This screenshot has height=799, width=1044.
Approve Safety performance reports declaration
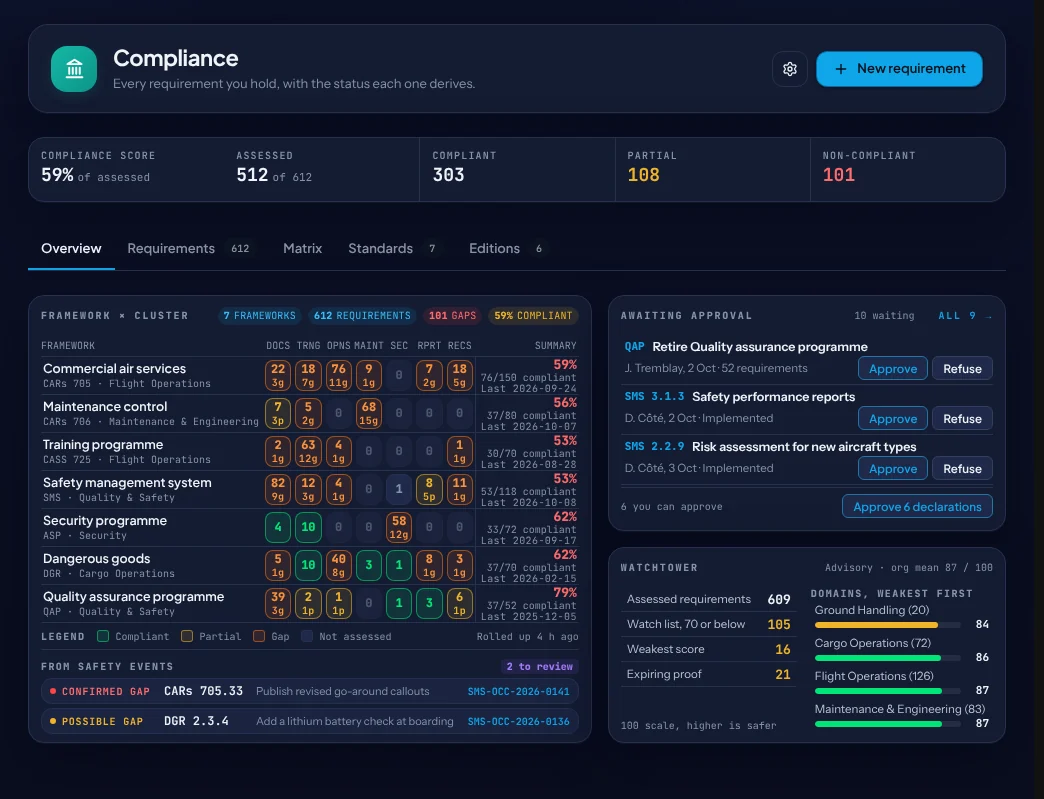[x=892, y=418]
